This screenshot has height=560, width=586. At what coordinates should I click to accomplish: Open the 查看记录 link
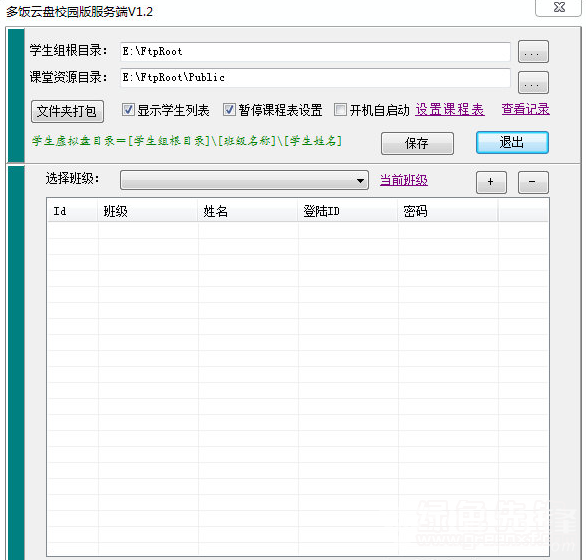click(525, 109)
